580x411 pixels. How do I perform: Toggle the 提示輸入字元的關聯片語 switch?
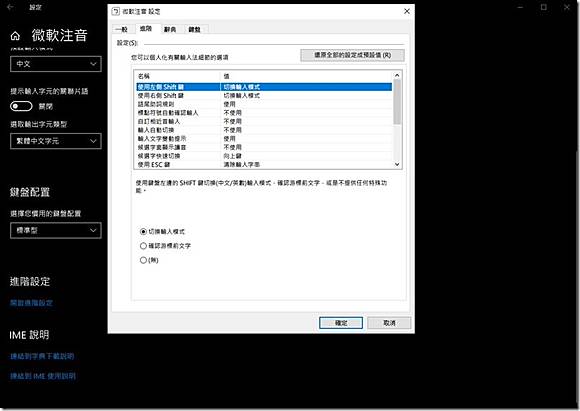[21, 107]
